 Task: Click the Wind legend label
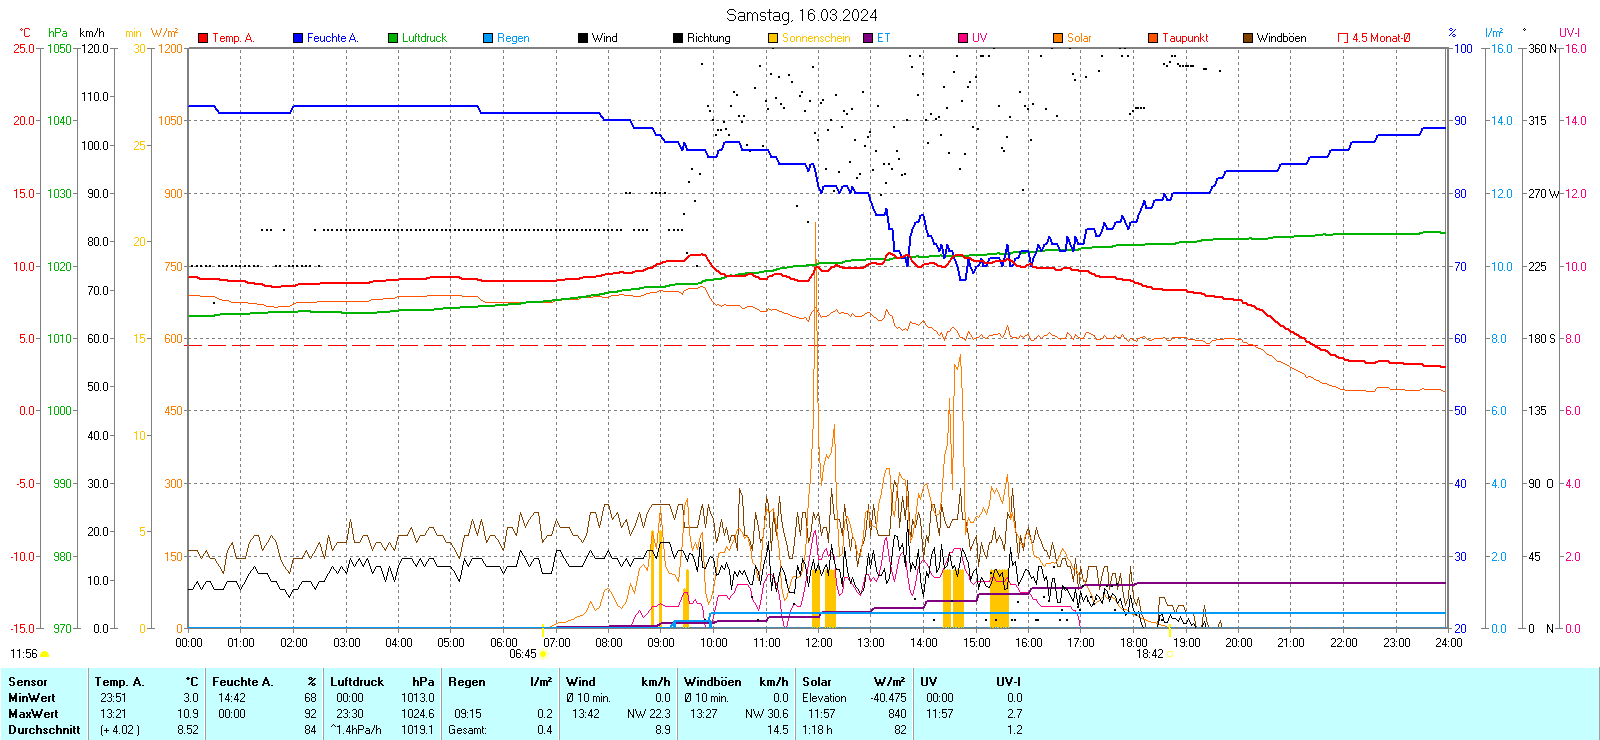[604, 38]
